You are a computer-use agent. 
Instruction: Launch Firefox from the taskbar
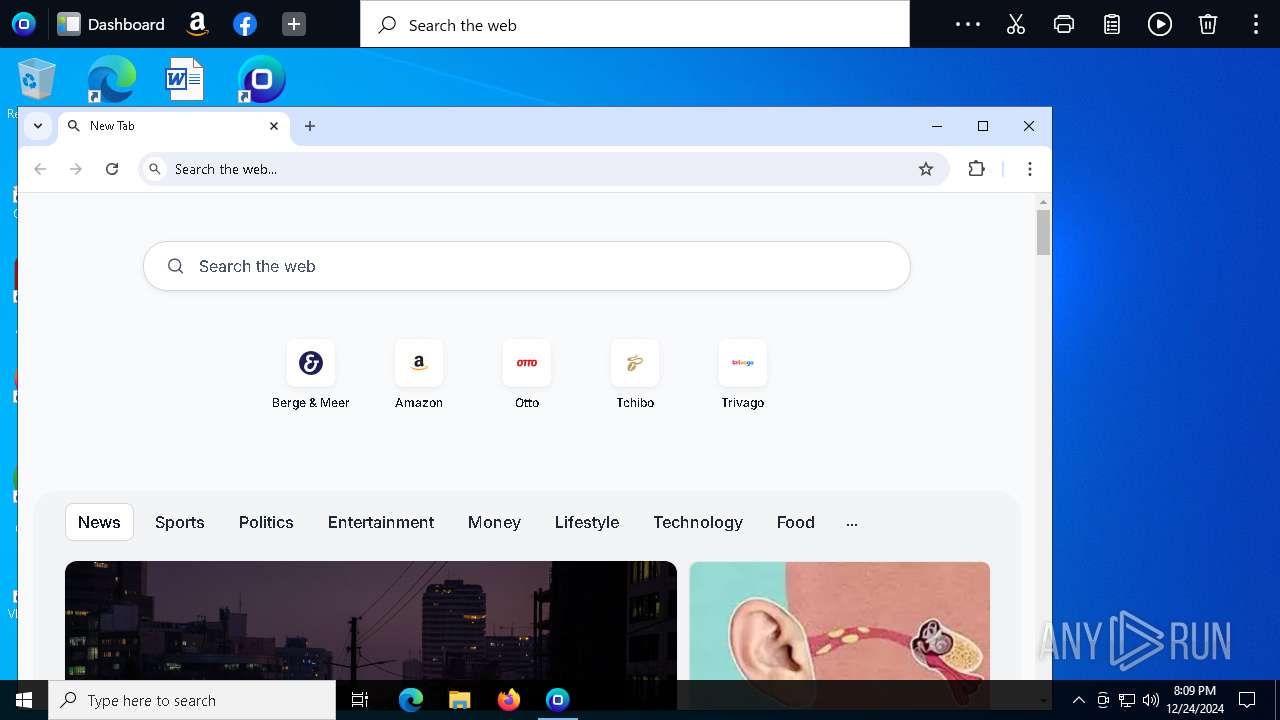pyautogui.click(x=508, y=700)
